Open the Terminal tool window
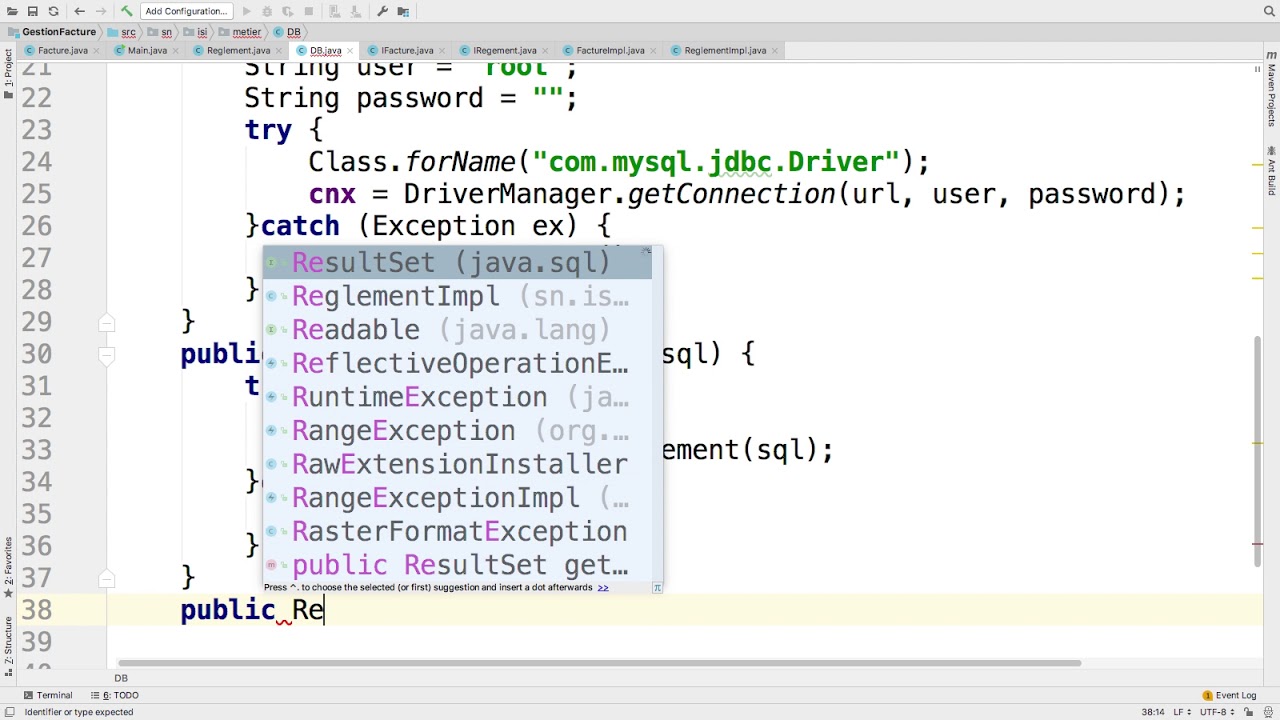Image resolution: width=1280 pixels, height=720 pixels. [x=47, y=695]
